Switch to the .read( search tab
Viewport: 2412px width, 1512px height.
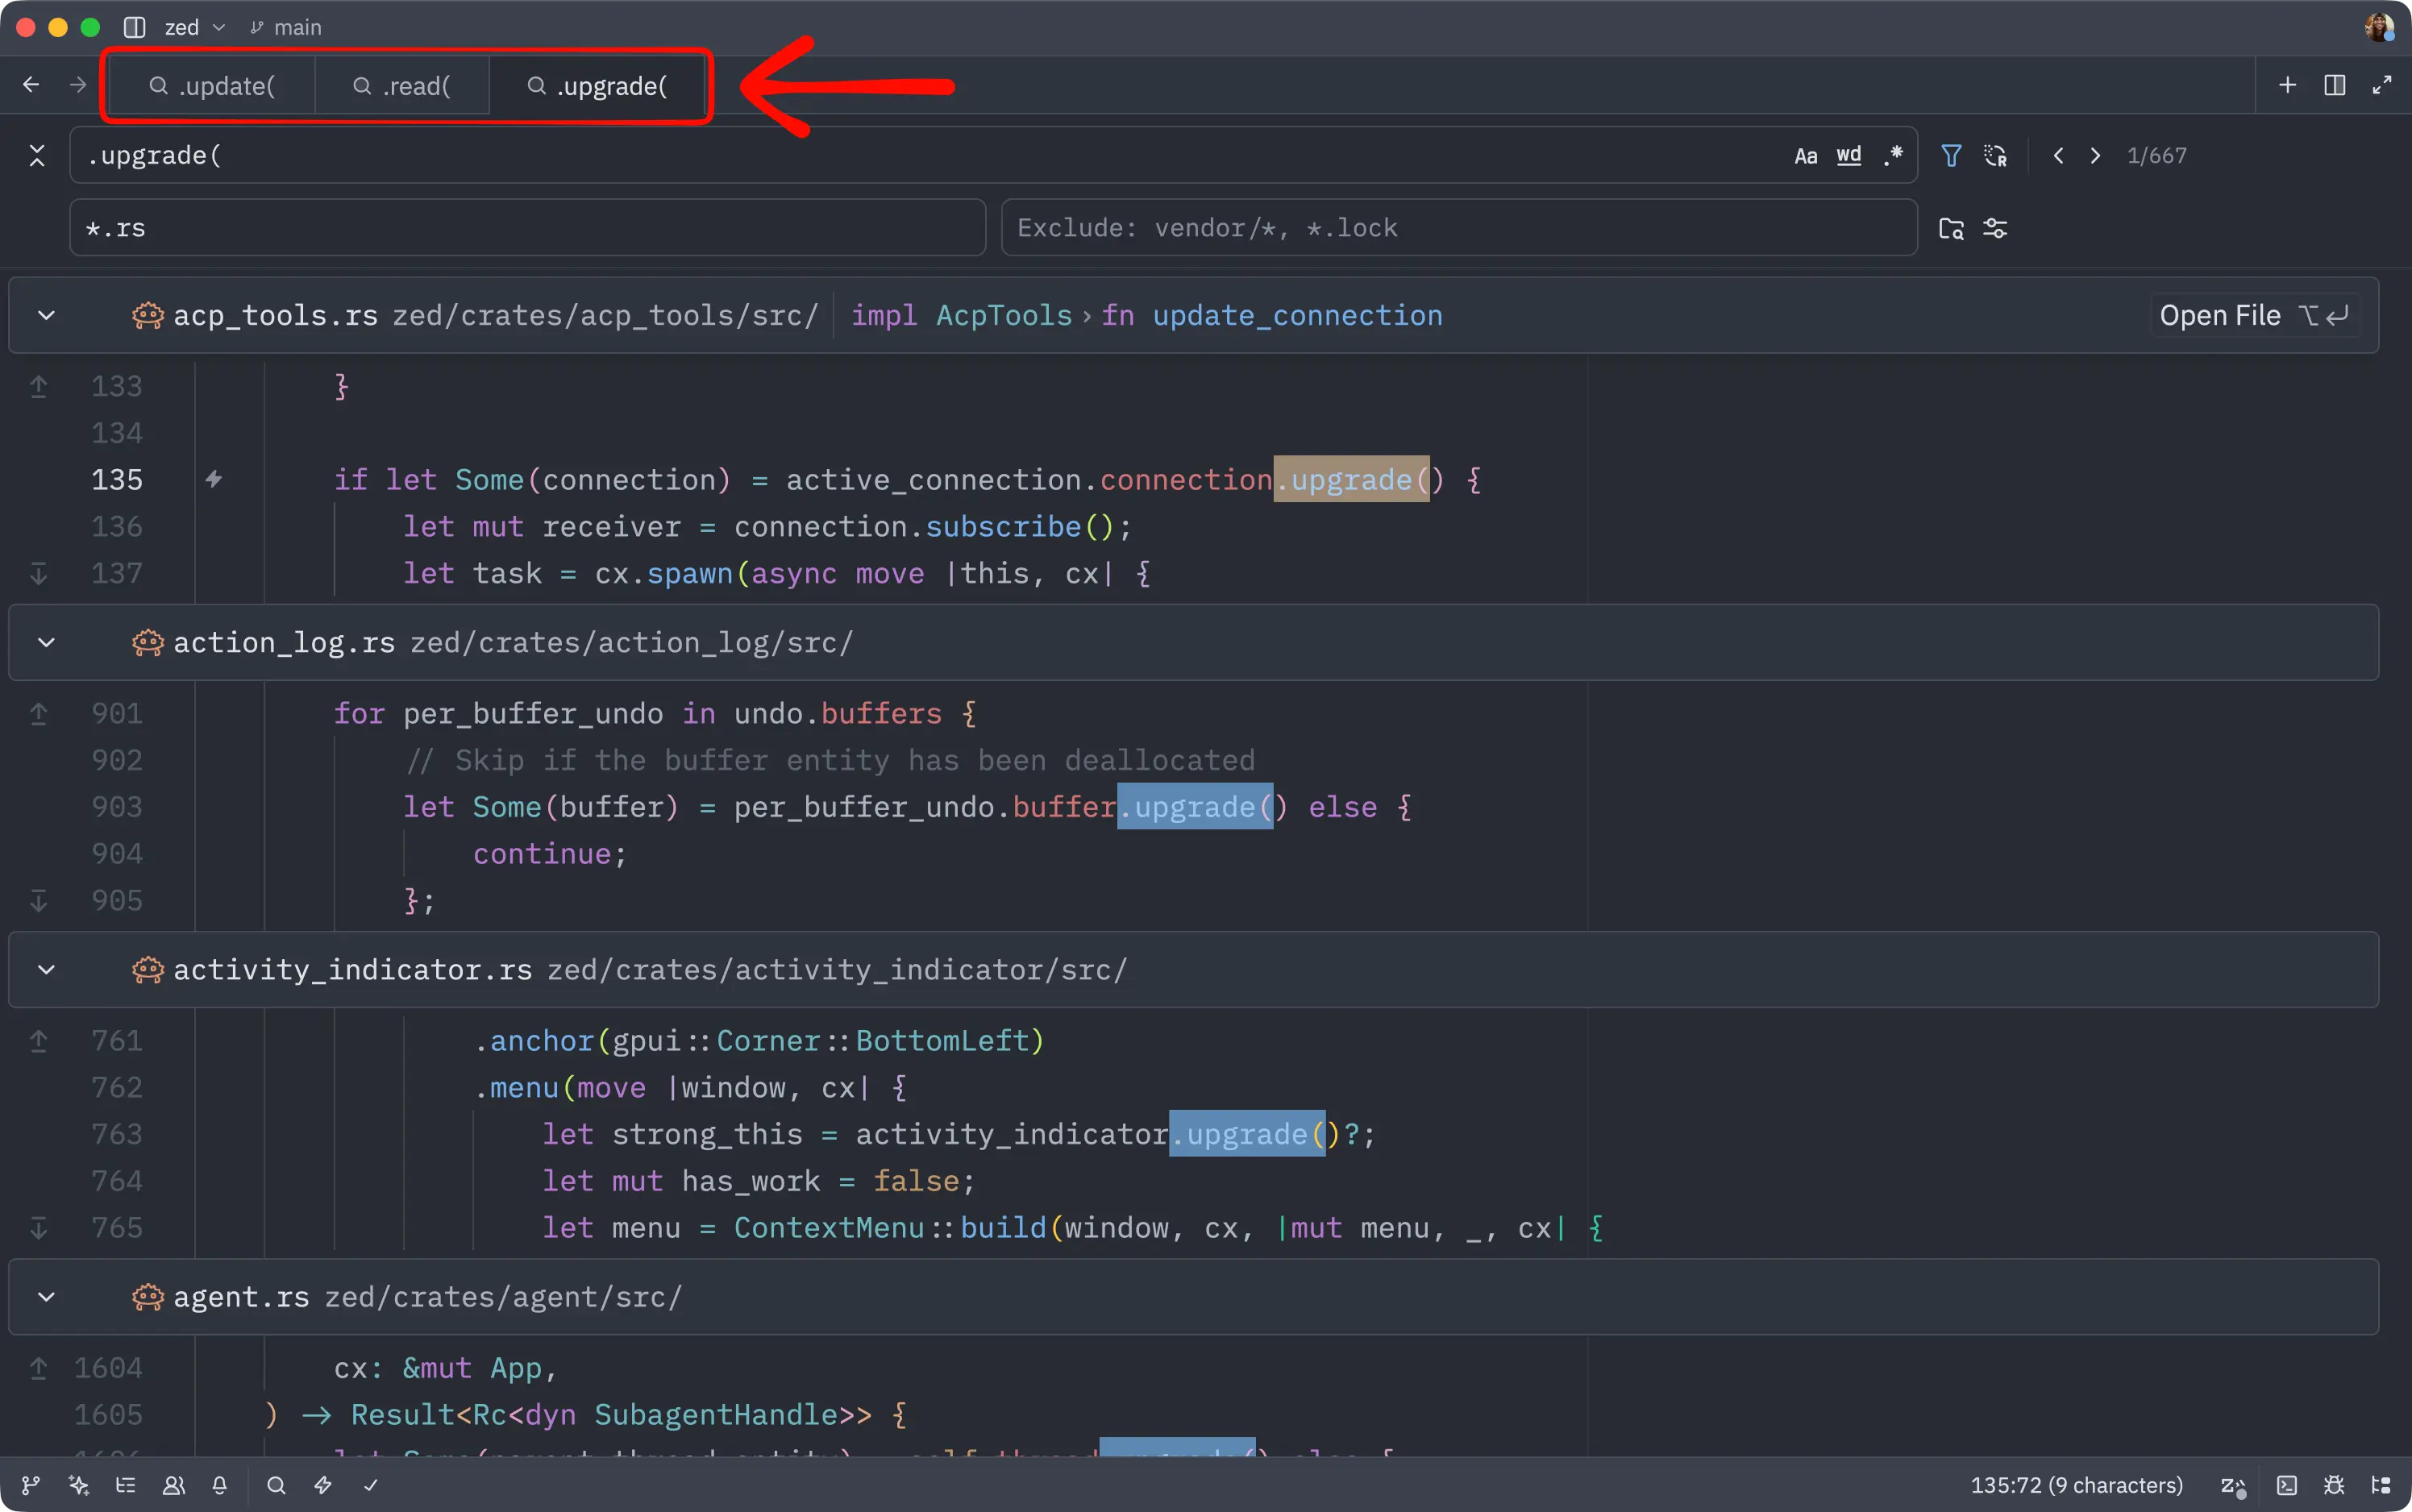click(x=402, y=86)
